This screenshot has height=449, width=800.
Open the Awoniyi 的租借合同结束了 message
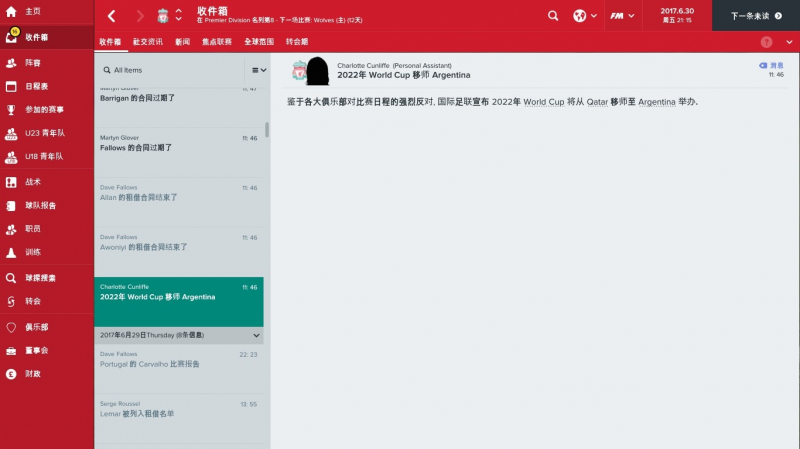pos(179,252)
